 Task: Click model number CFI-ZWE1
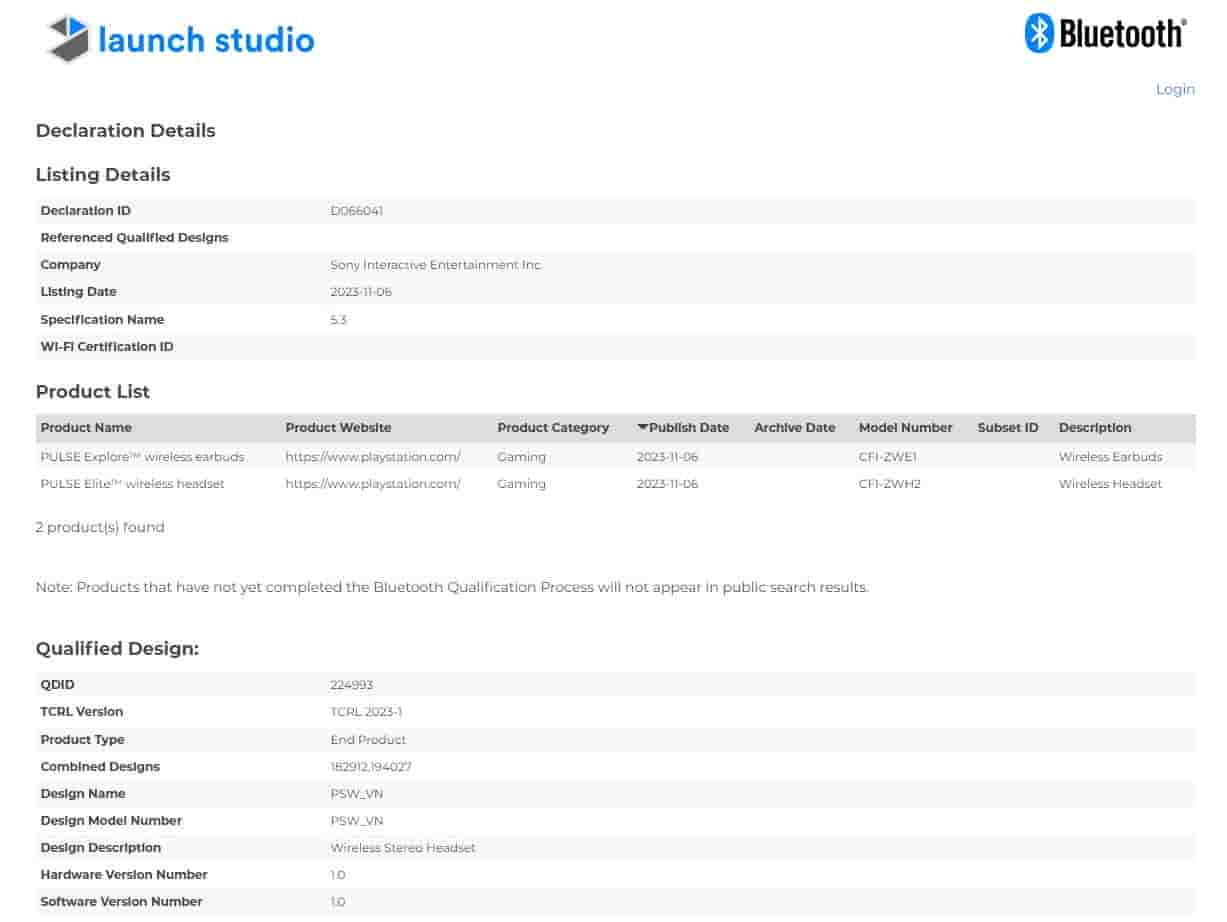pos(887,456)
